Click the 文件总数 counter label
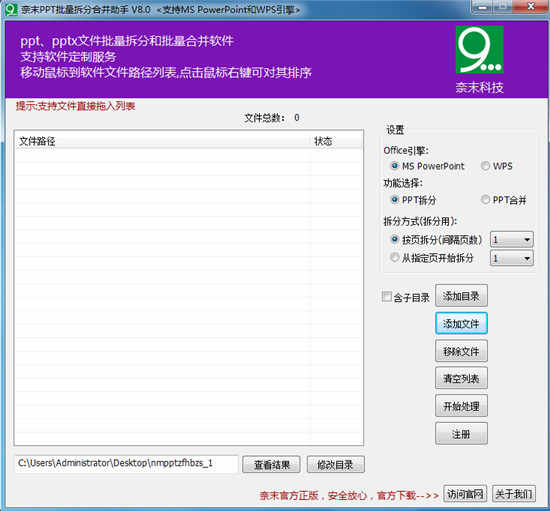550x511 pixels. click(x=272, y=118)
